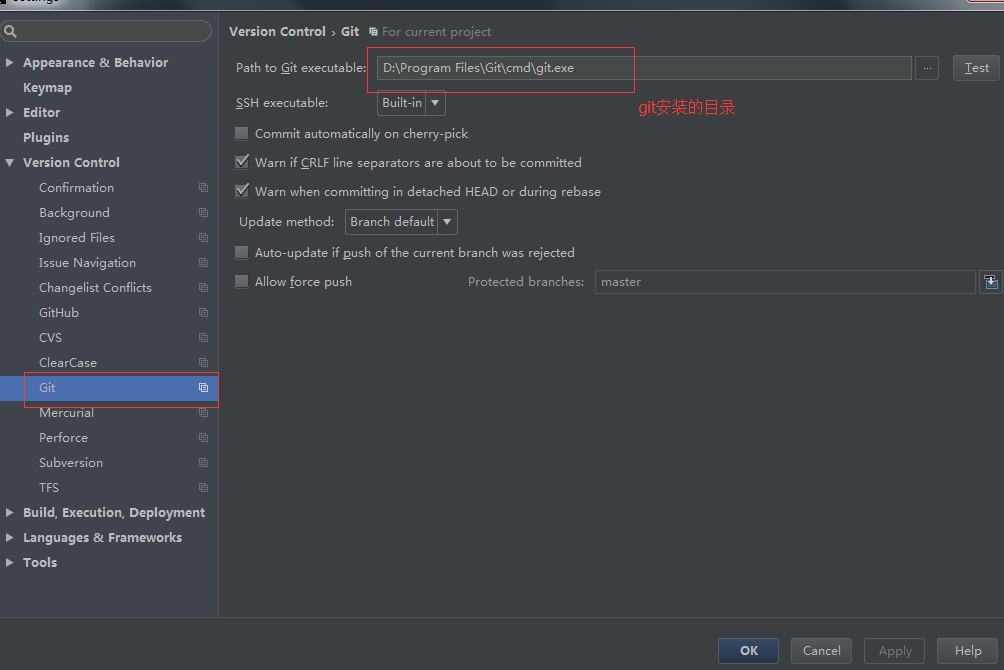This screenshot has width=1004, height=670.
Task: Click the project-level icon beside Subversion
Action: 203,462
